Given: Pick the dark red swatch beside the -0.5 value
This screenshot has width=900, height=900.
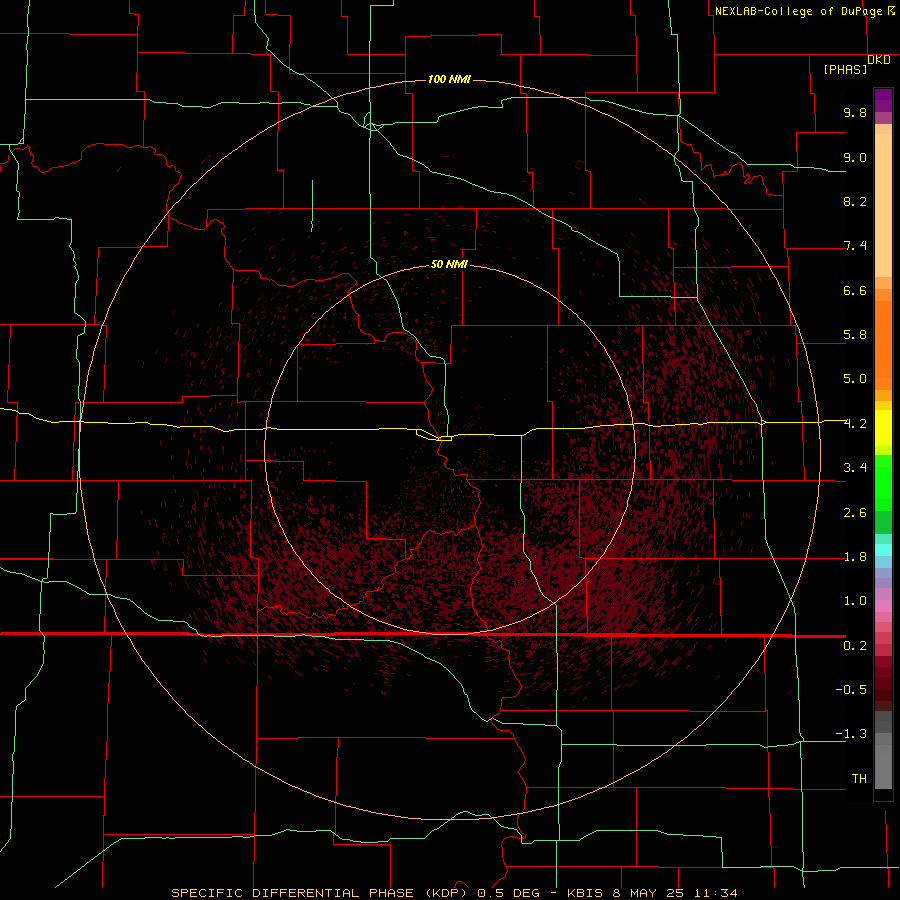Looking at the screenshot, I should pos(883,690).
